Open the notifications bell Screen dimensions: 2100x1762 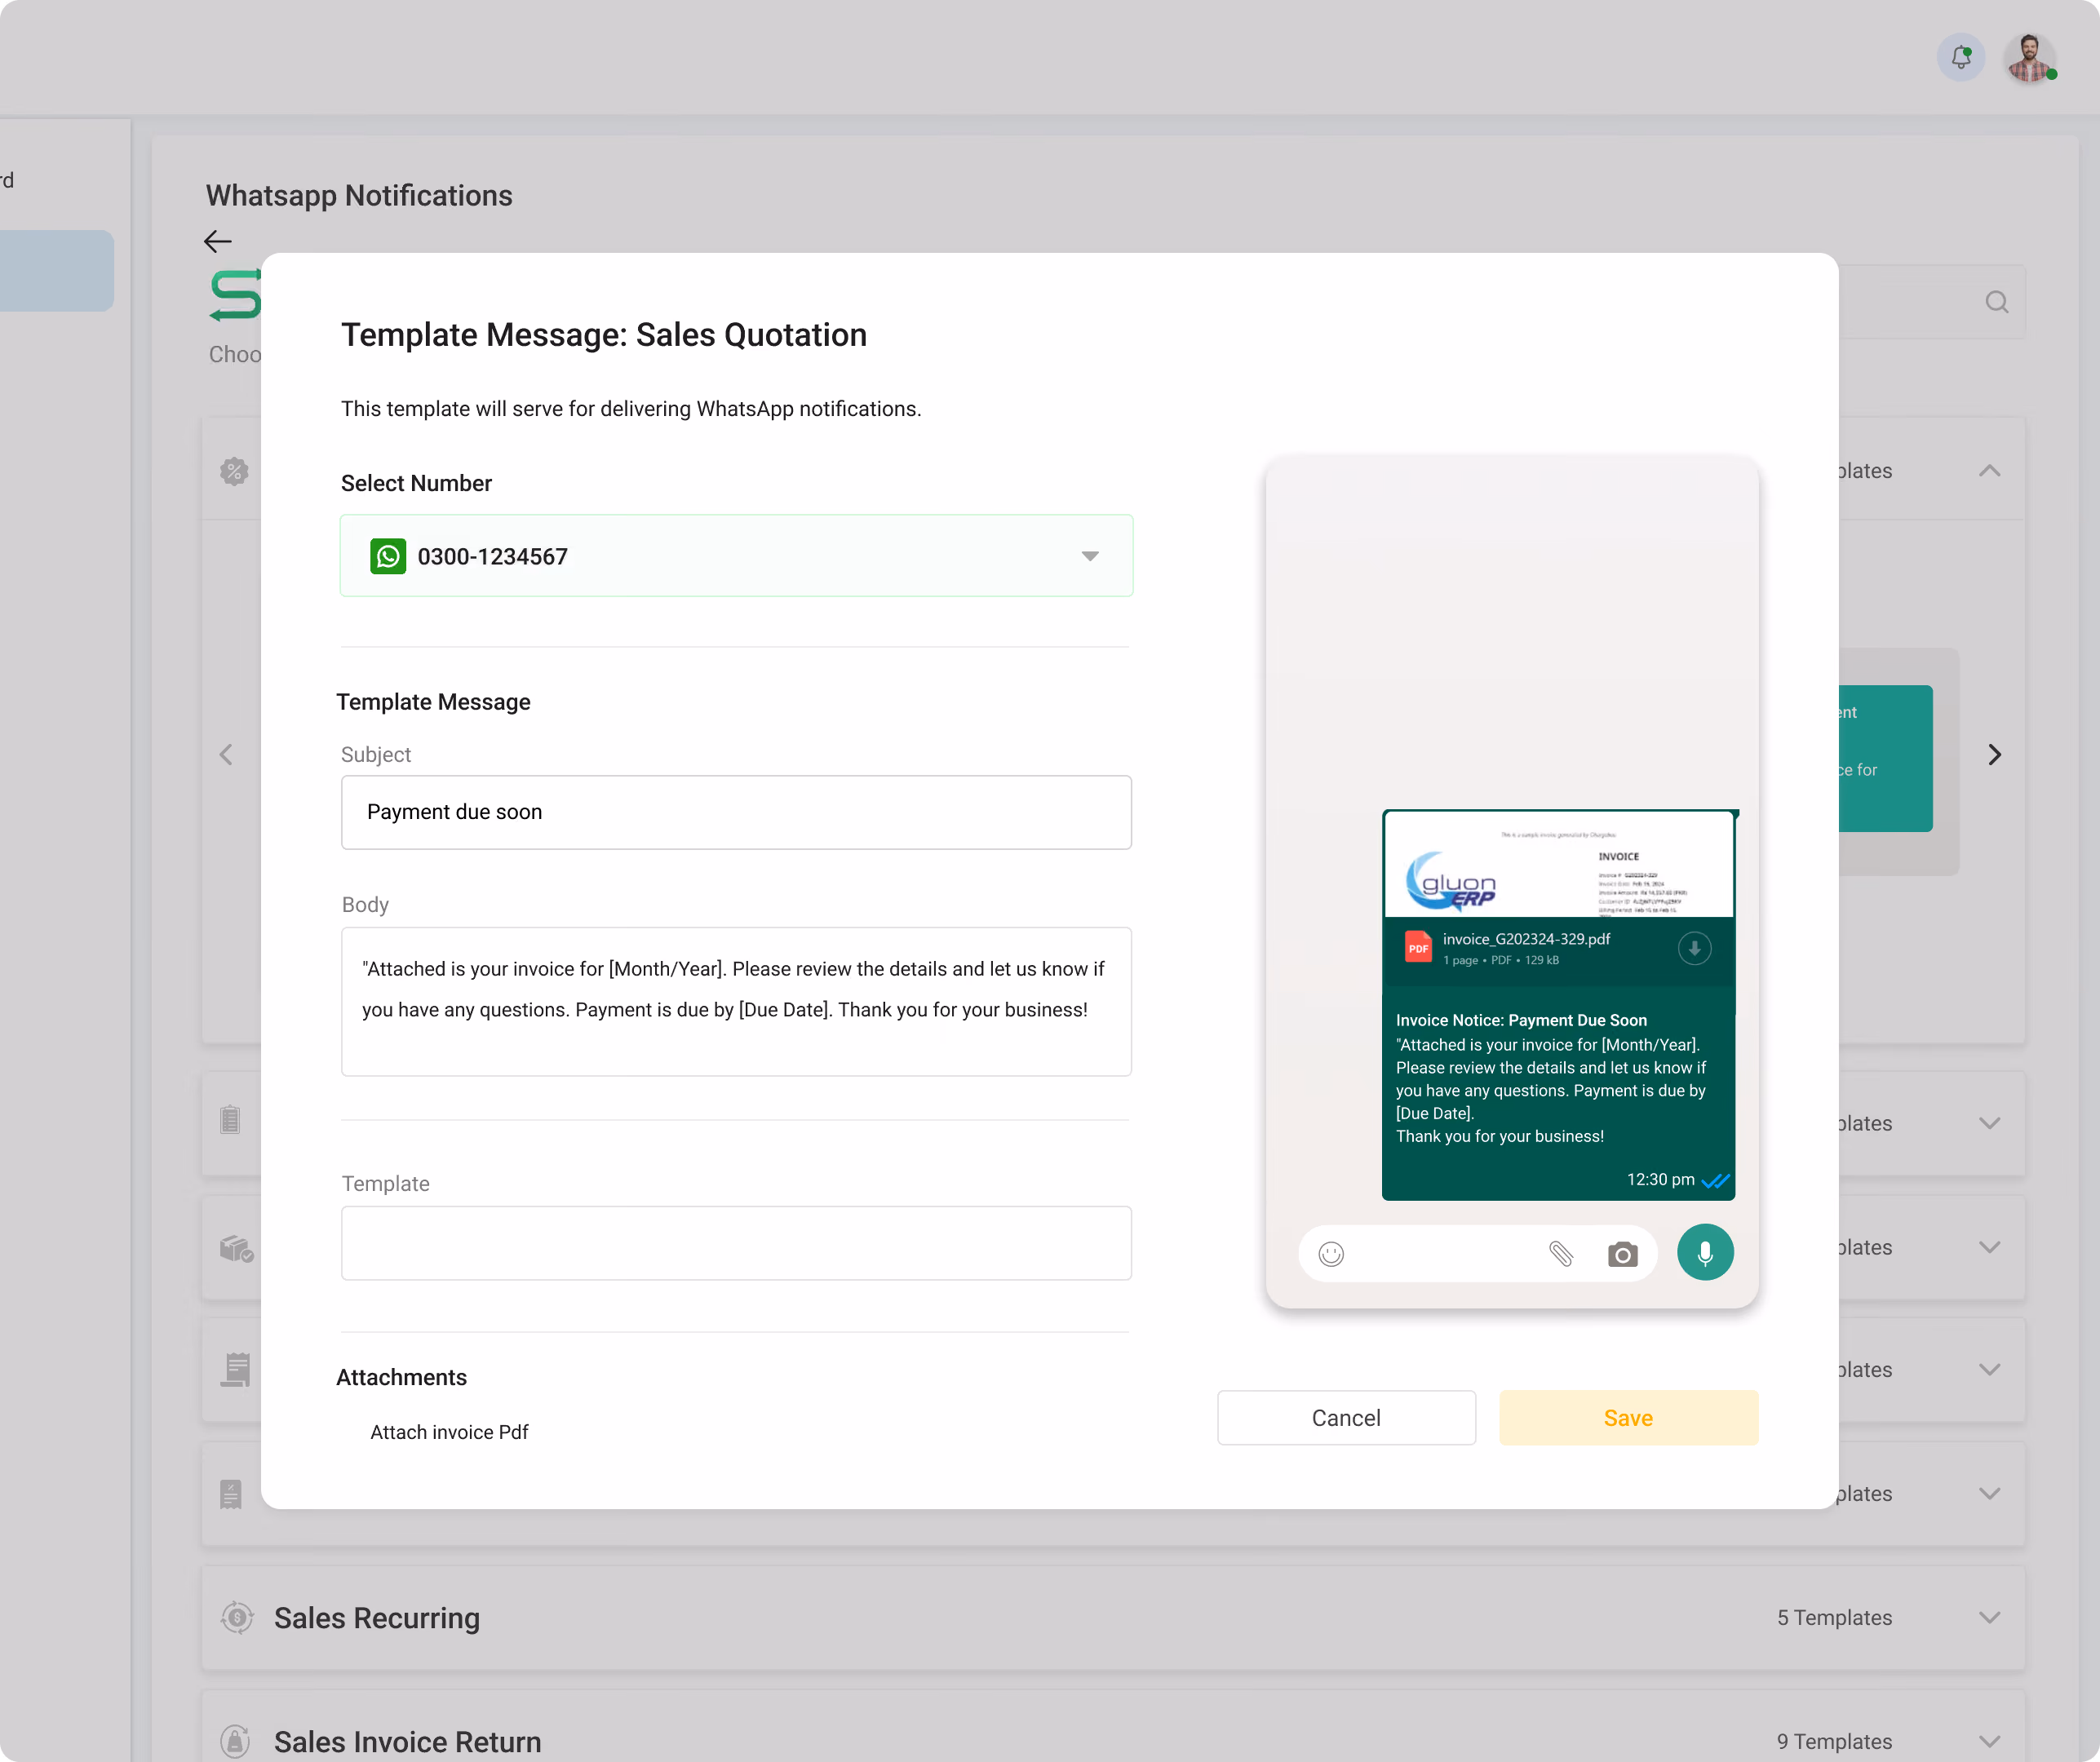pos(1960,58)
